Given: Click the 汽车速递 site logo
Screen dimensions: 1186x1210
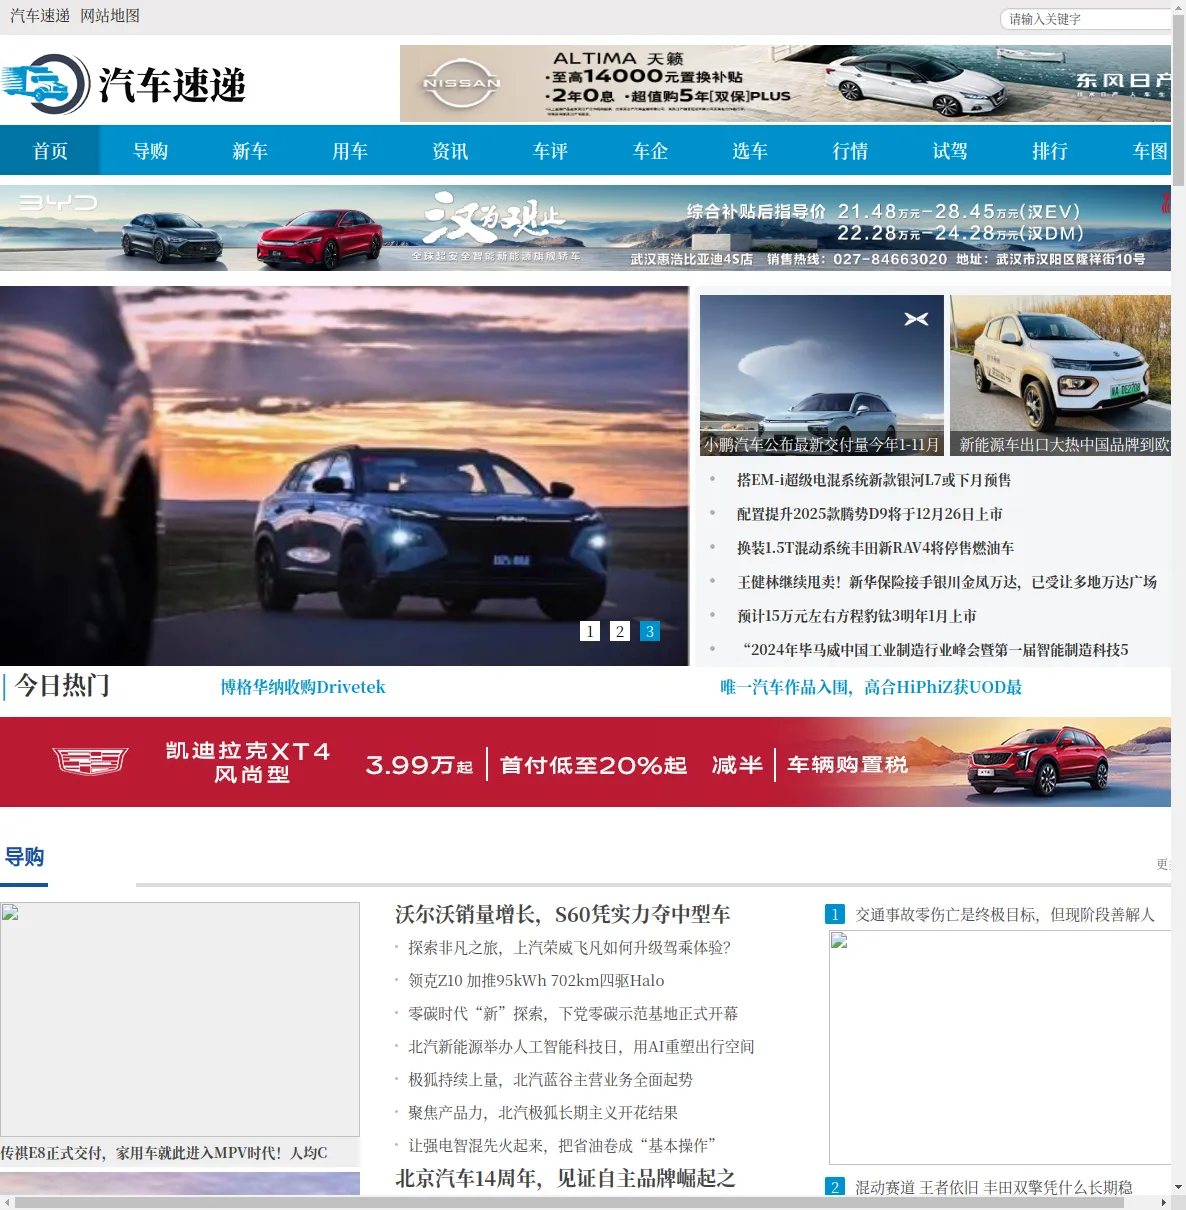Looking at the screenshot, I should [x=124, y=84].
